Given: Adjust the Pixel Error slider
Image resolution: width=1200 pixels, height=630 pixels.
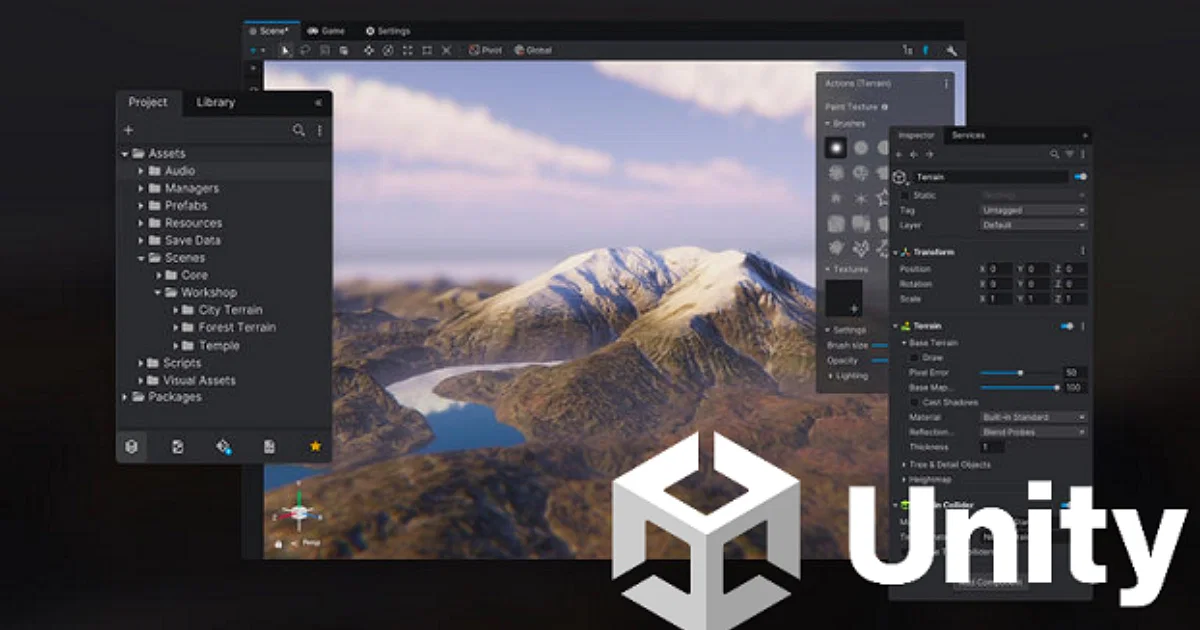Looking at the screenshot, I should click(1020, 372).
